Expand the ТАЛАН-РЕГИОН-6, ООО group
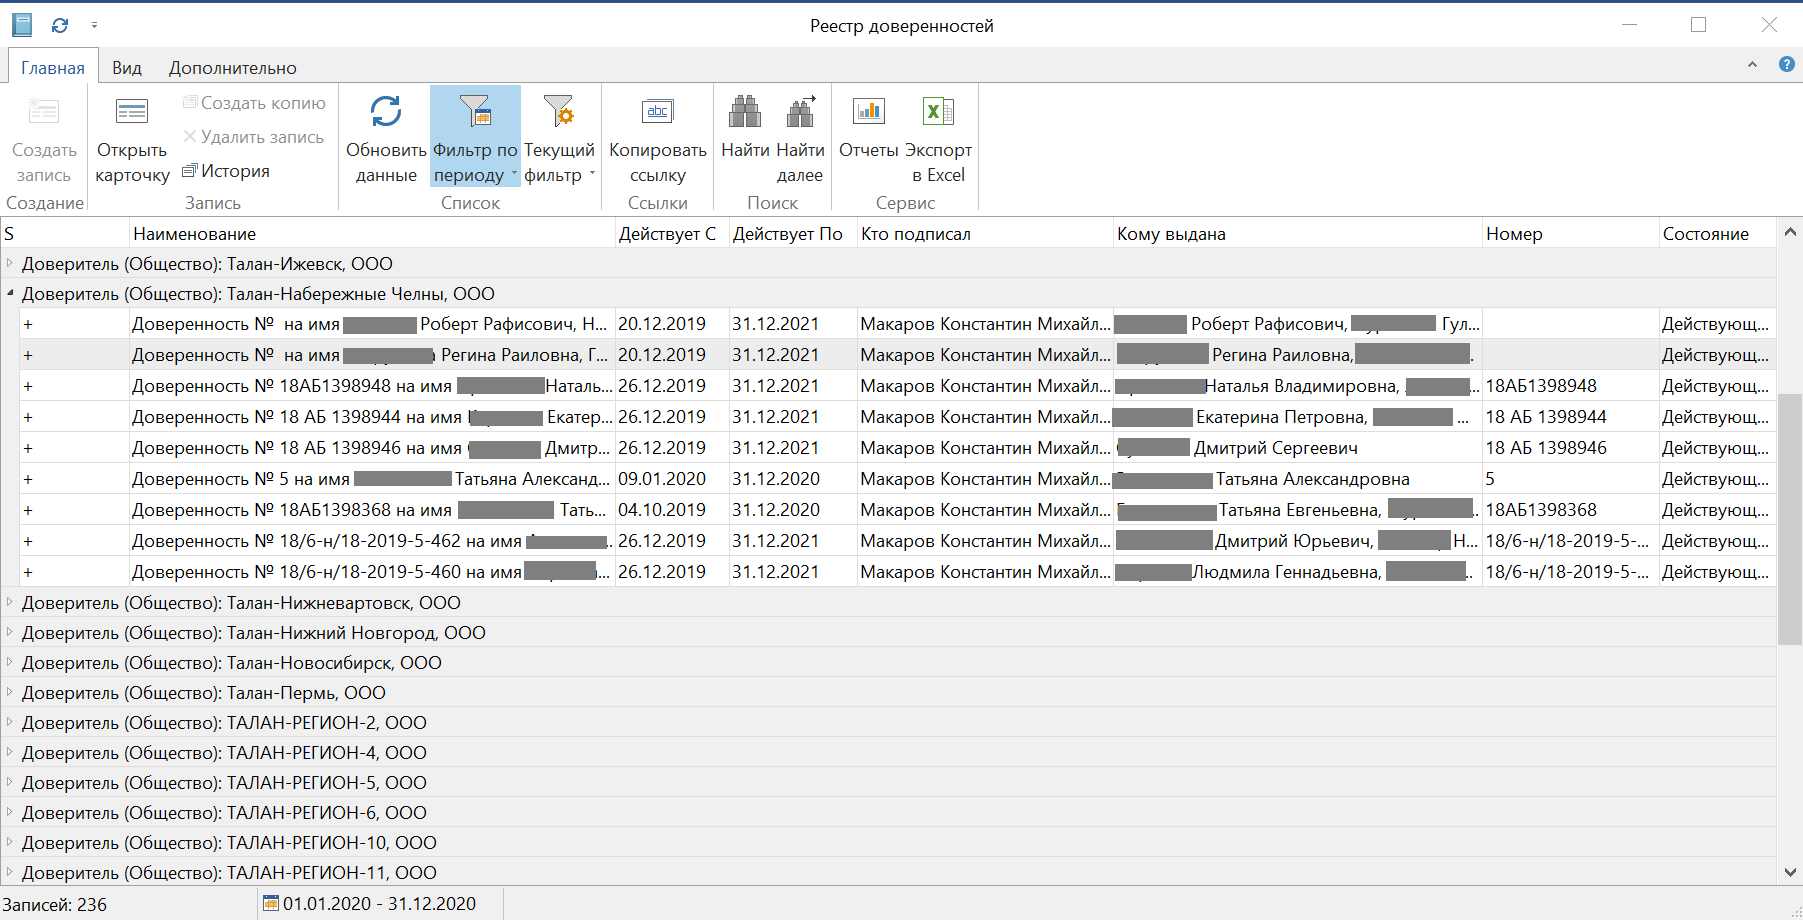The width and height of the screenshot is (1803, 920). (x=10, y=812)
